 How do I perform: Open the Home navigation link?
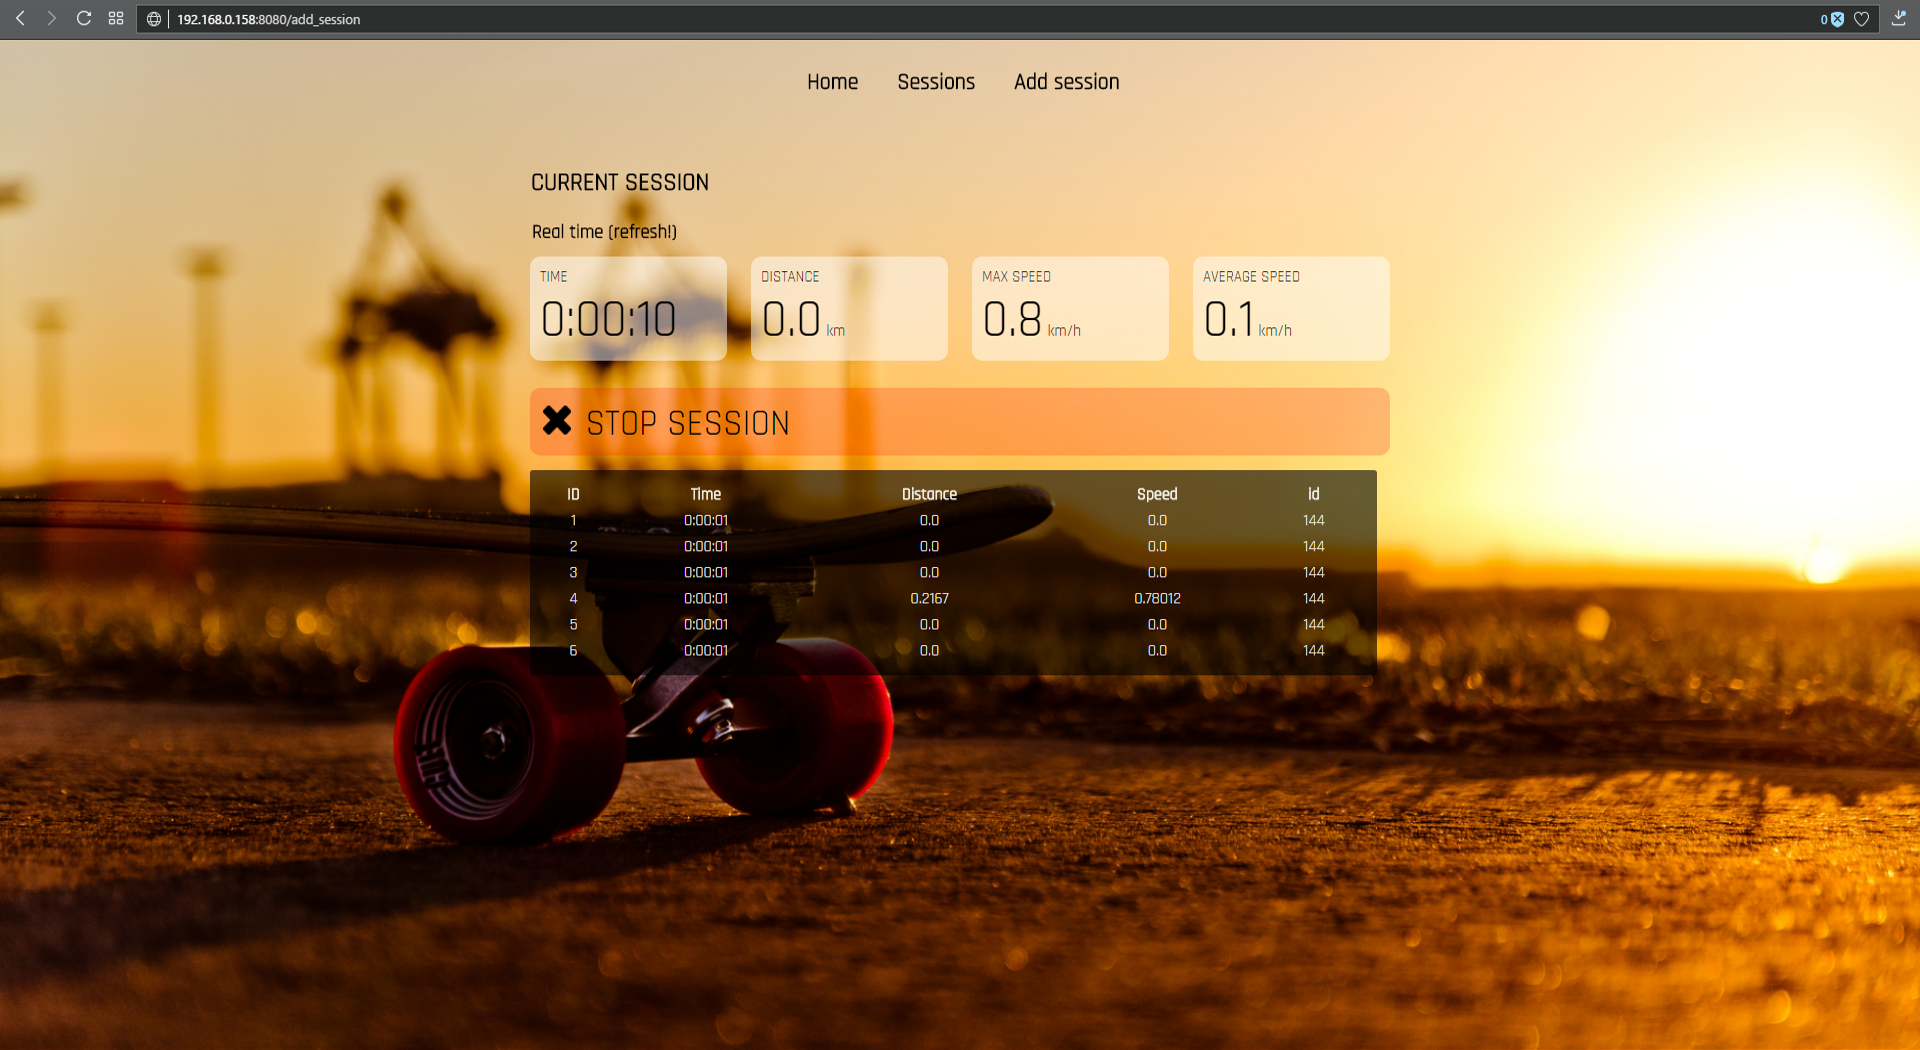click(832, 82)
